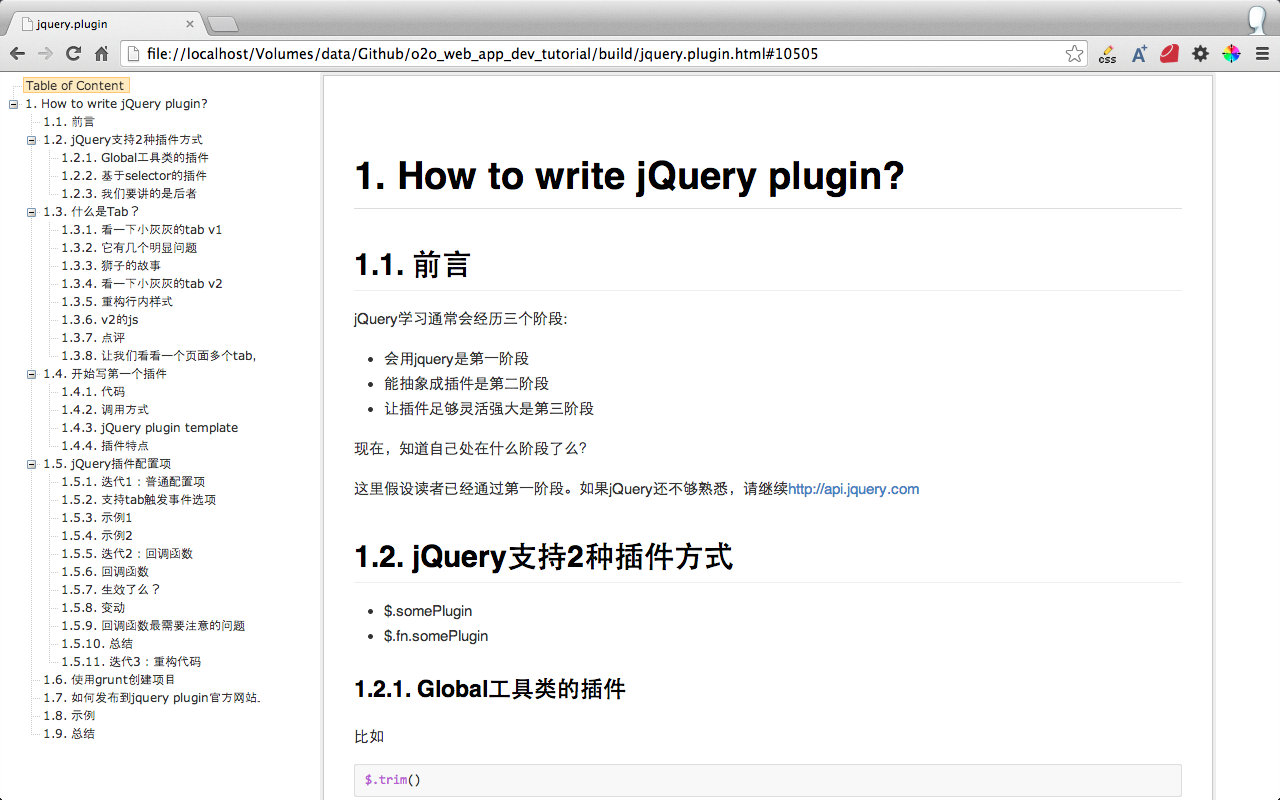
Task: Open the color wheel extension icon
Action: [x=1231, y=54]
